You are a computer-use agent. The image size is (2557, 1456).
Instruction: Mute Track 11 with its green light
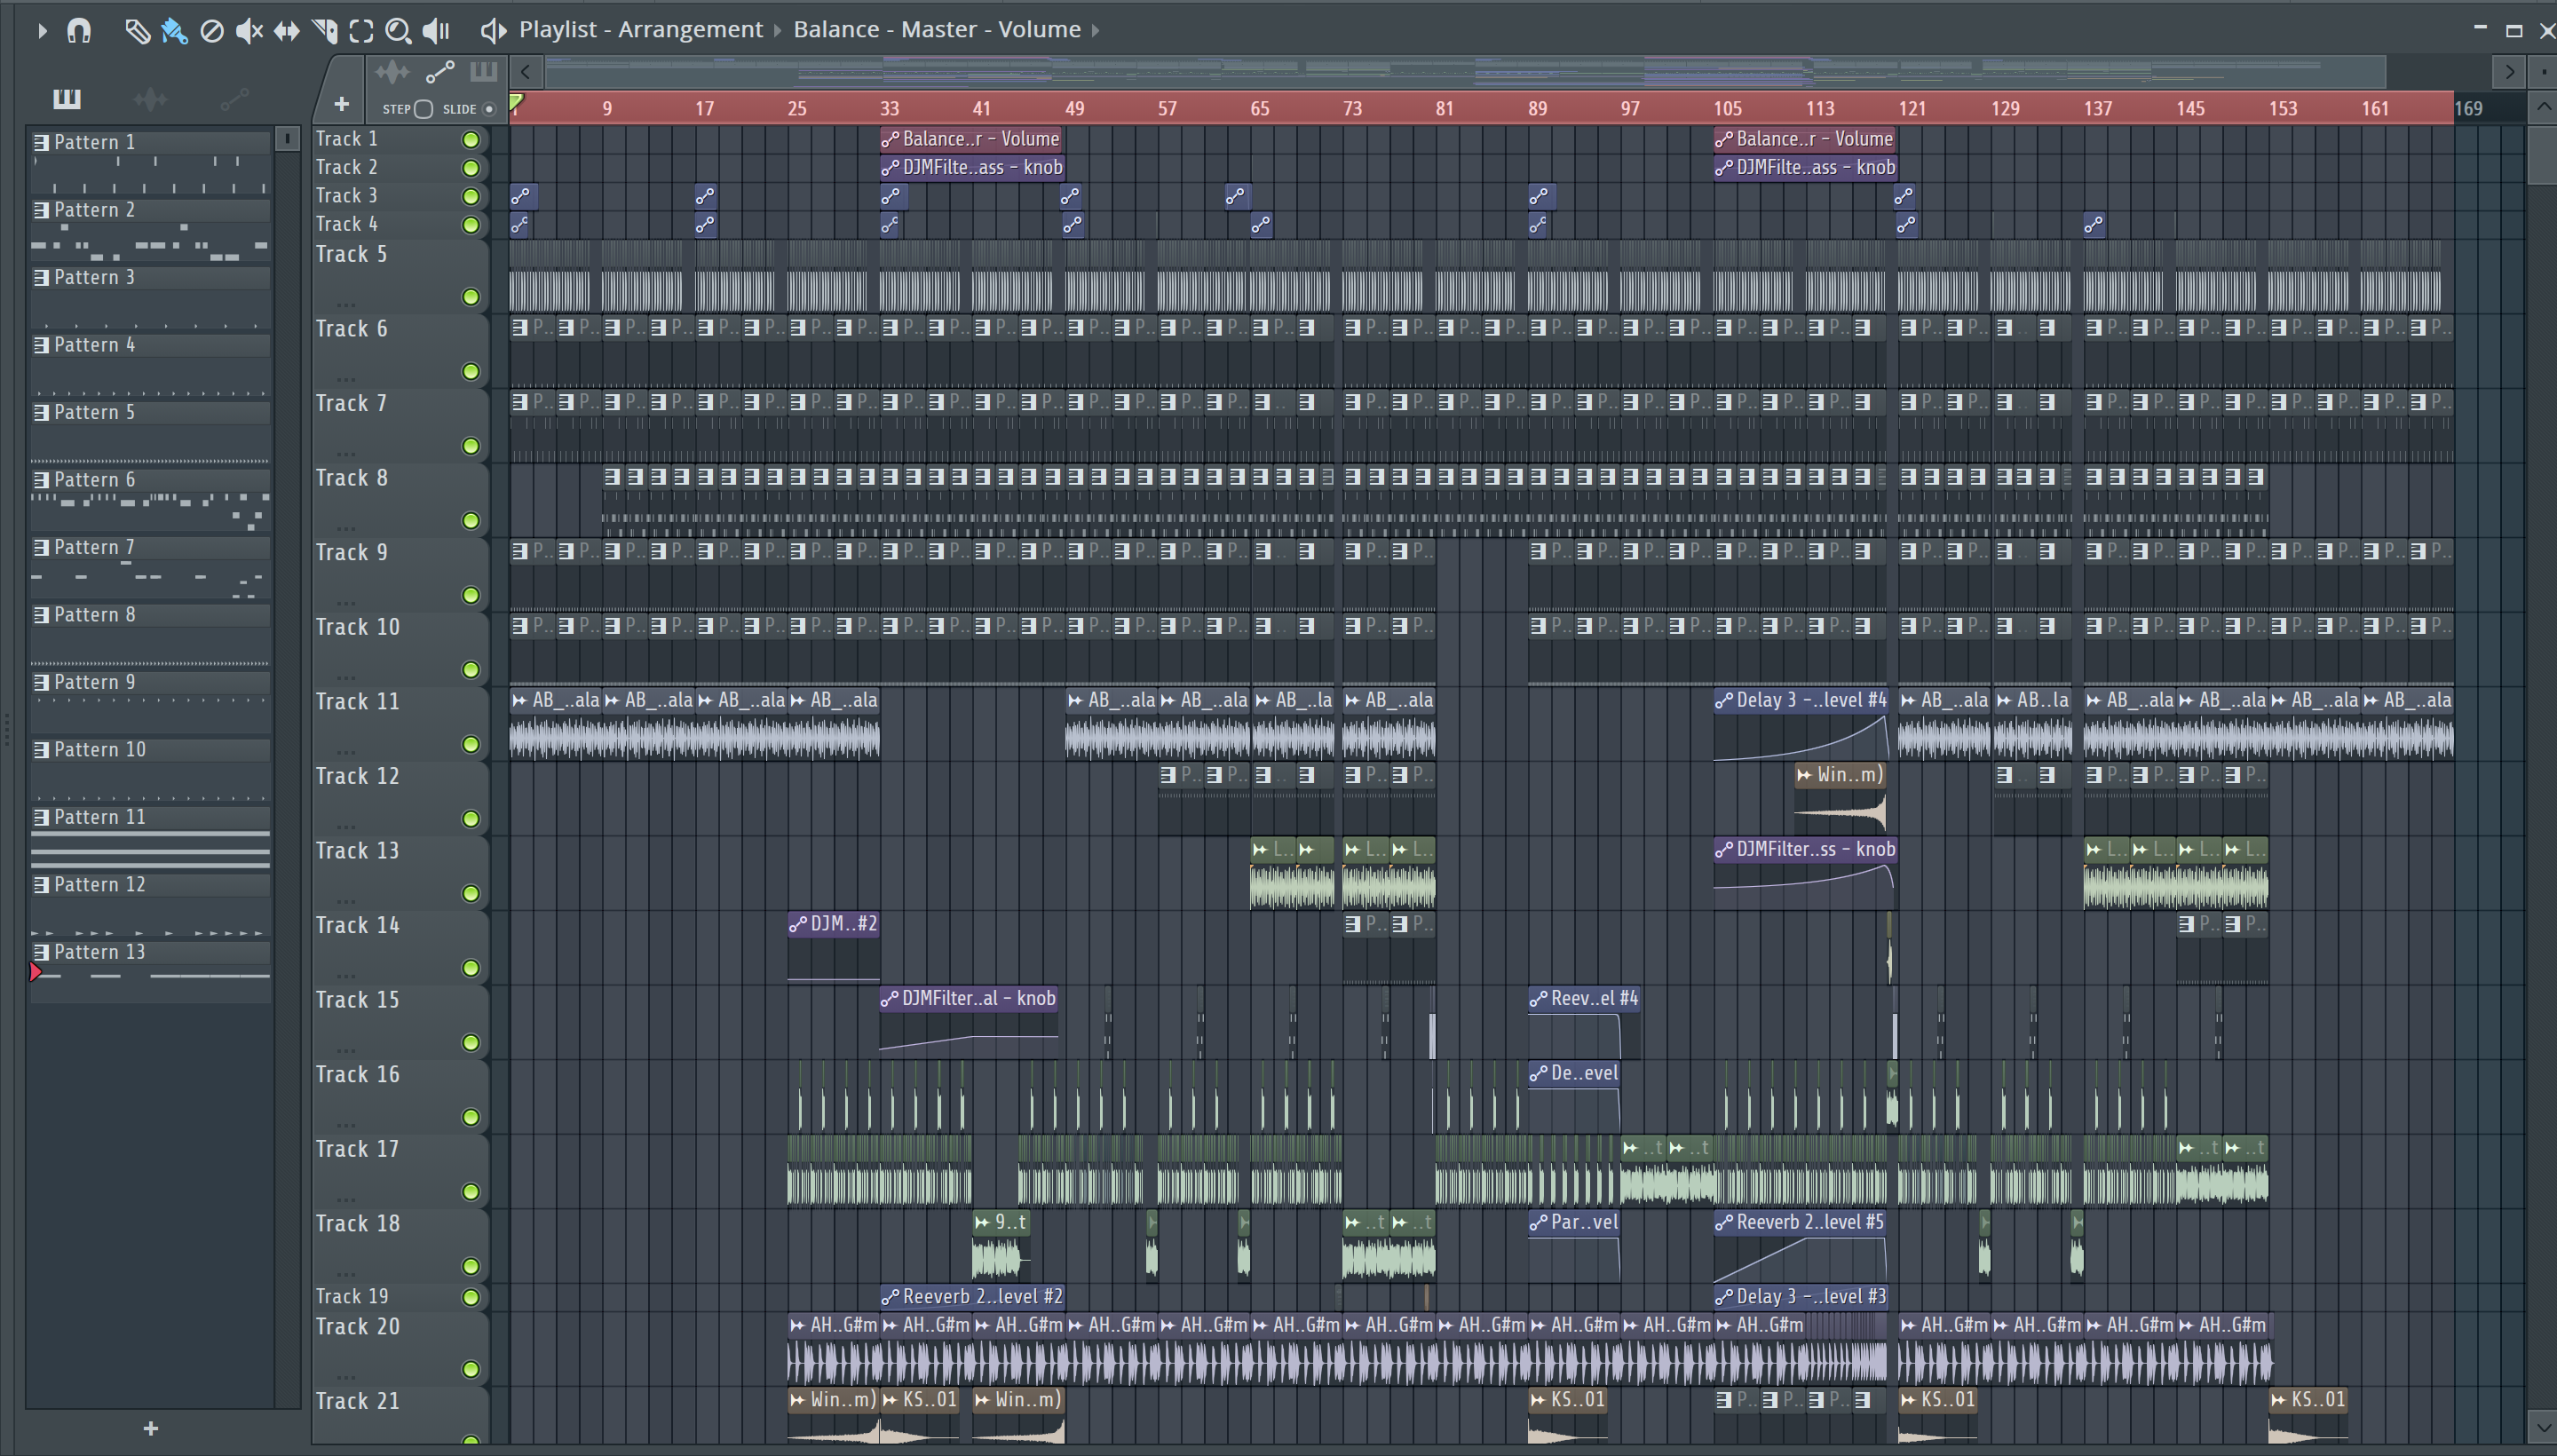(470, 745)
